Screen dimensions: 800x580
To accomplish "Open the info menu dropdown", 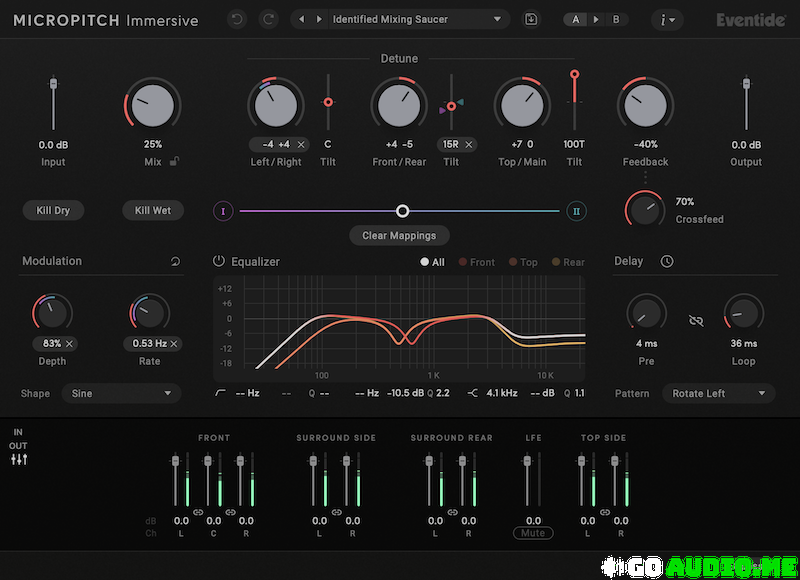I will [x=667, y=19].
